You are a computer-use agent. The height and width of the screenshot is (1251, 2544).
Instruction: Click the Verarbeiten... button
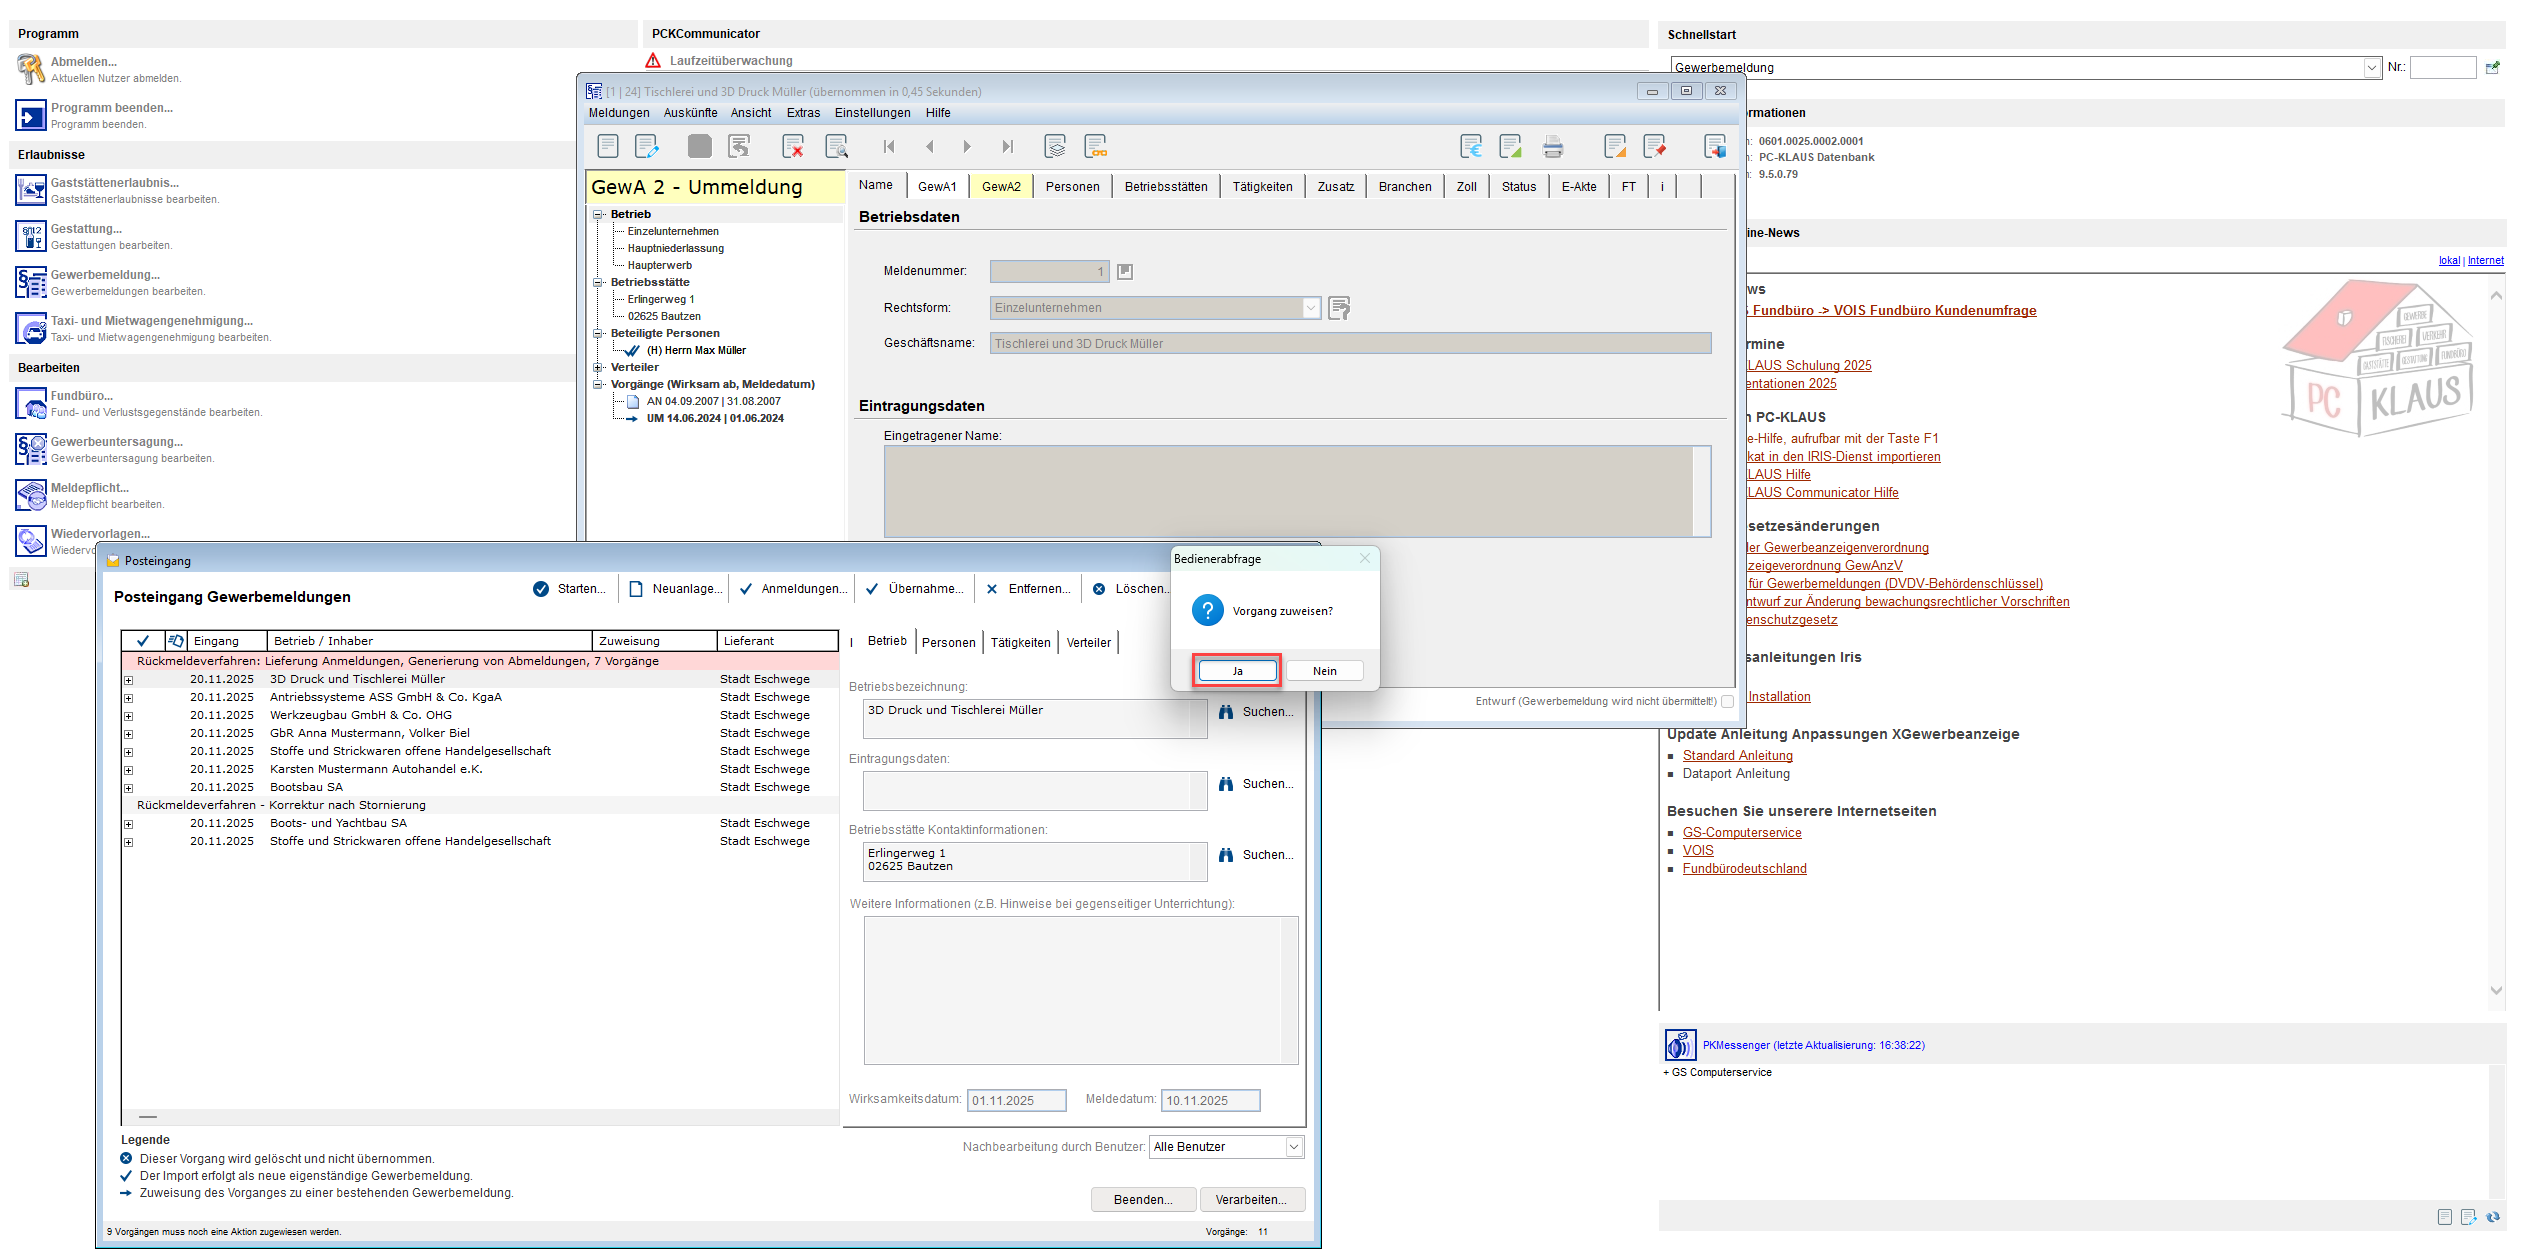pyautogui.click(x=1250, y=1200)
